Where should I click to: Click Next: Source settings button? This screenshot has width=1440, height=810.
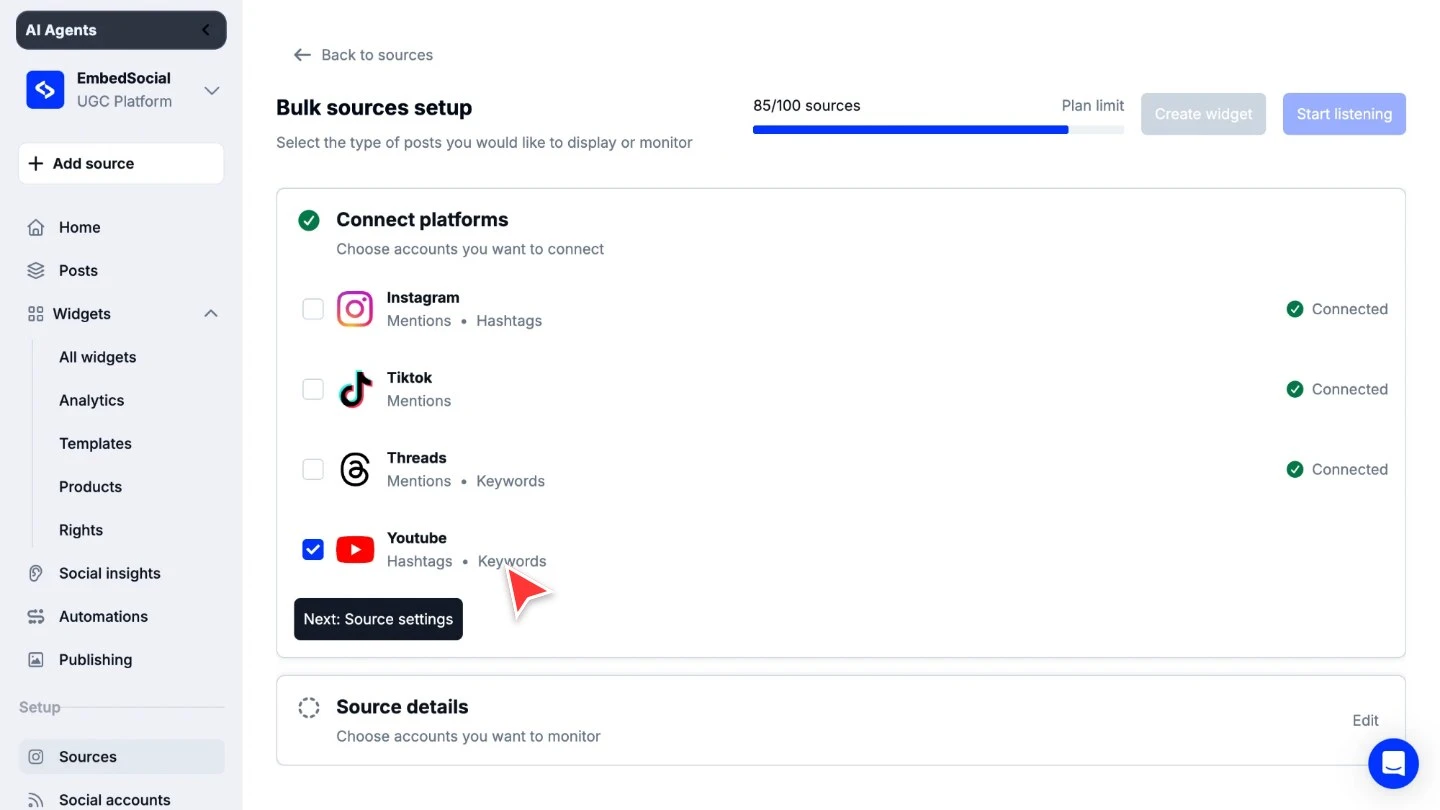point(378,619)
